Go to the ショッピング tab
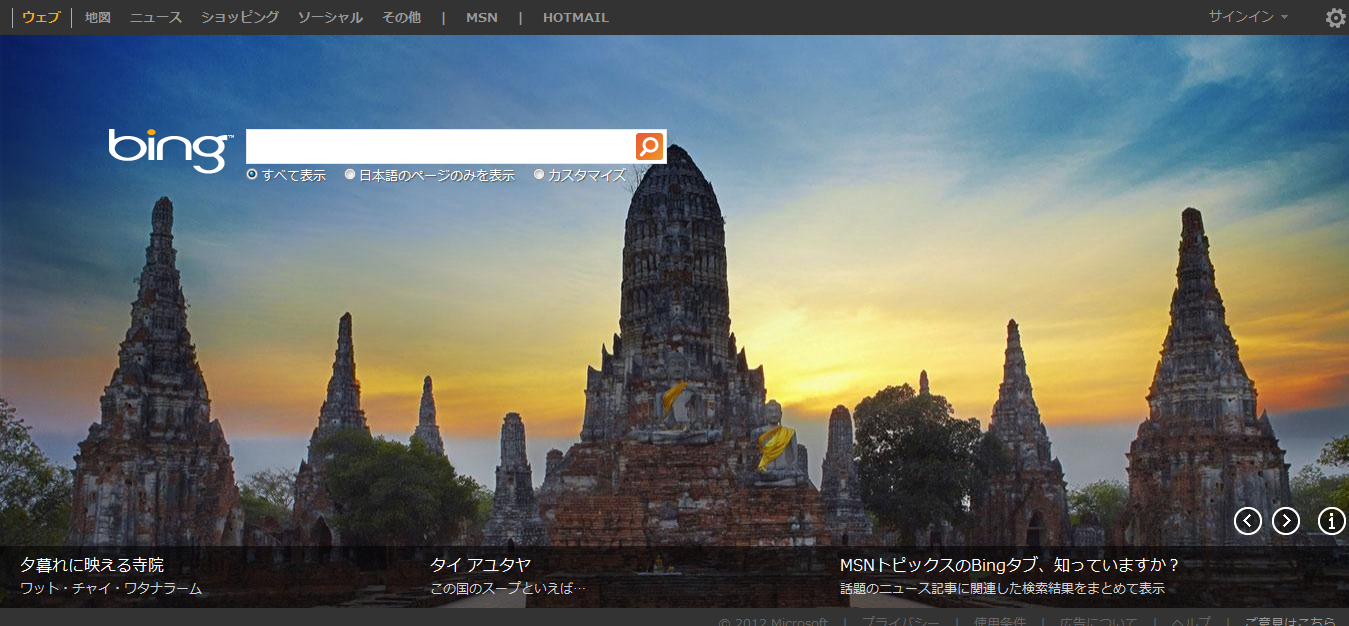Image resolution: width=1349 pixels, height=626 pixels. 240,17
